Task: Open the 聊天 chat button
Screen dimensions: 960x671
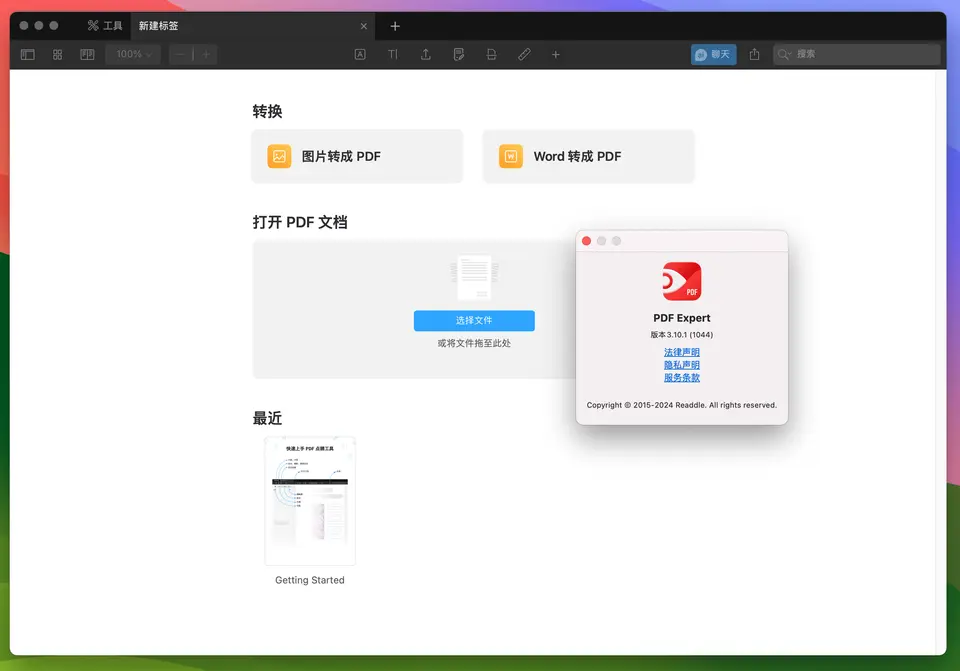Action: [x=713, y=54]
